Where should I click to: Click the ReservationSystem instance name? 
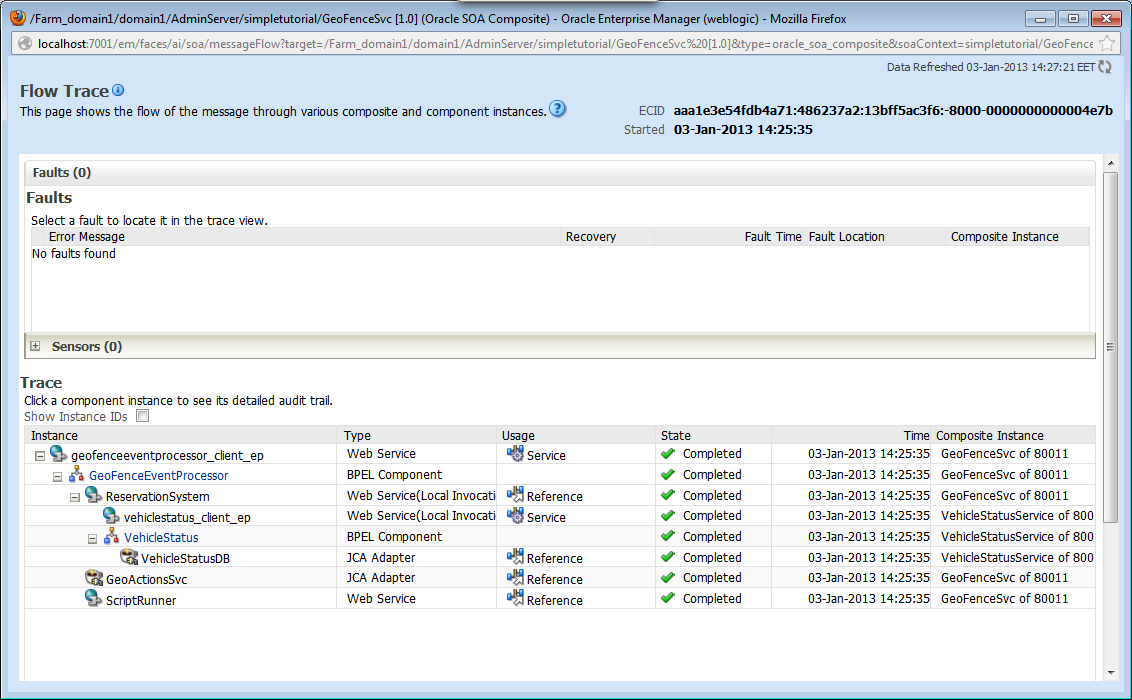click(x=157, y=496)
